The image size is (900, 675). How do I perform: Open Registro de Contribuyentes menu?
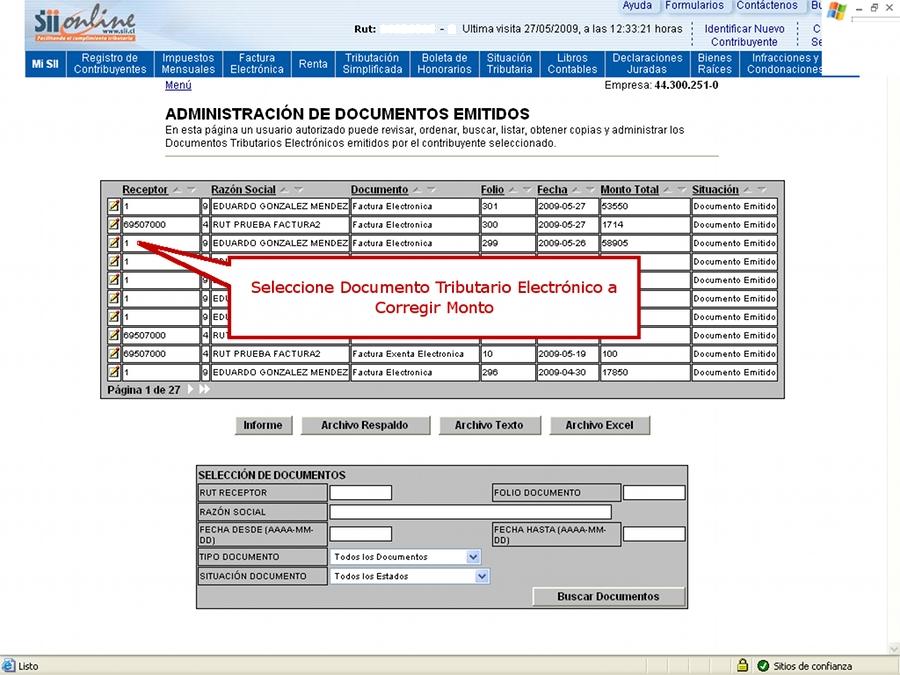point(110,64)
